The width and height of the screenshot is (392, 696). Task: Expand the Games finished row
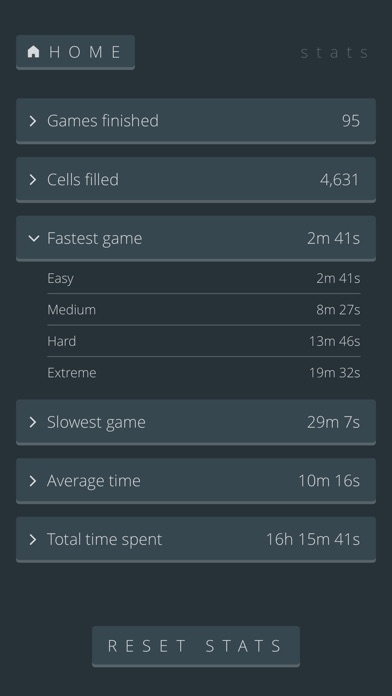point(196,121)
